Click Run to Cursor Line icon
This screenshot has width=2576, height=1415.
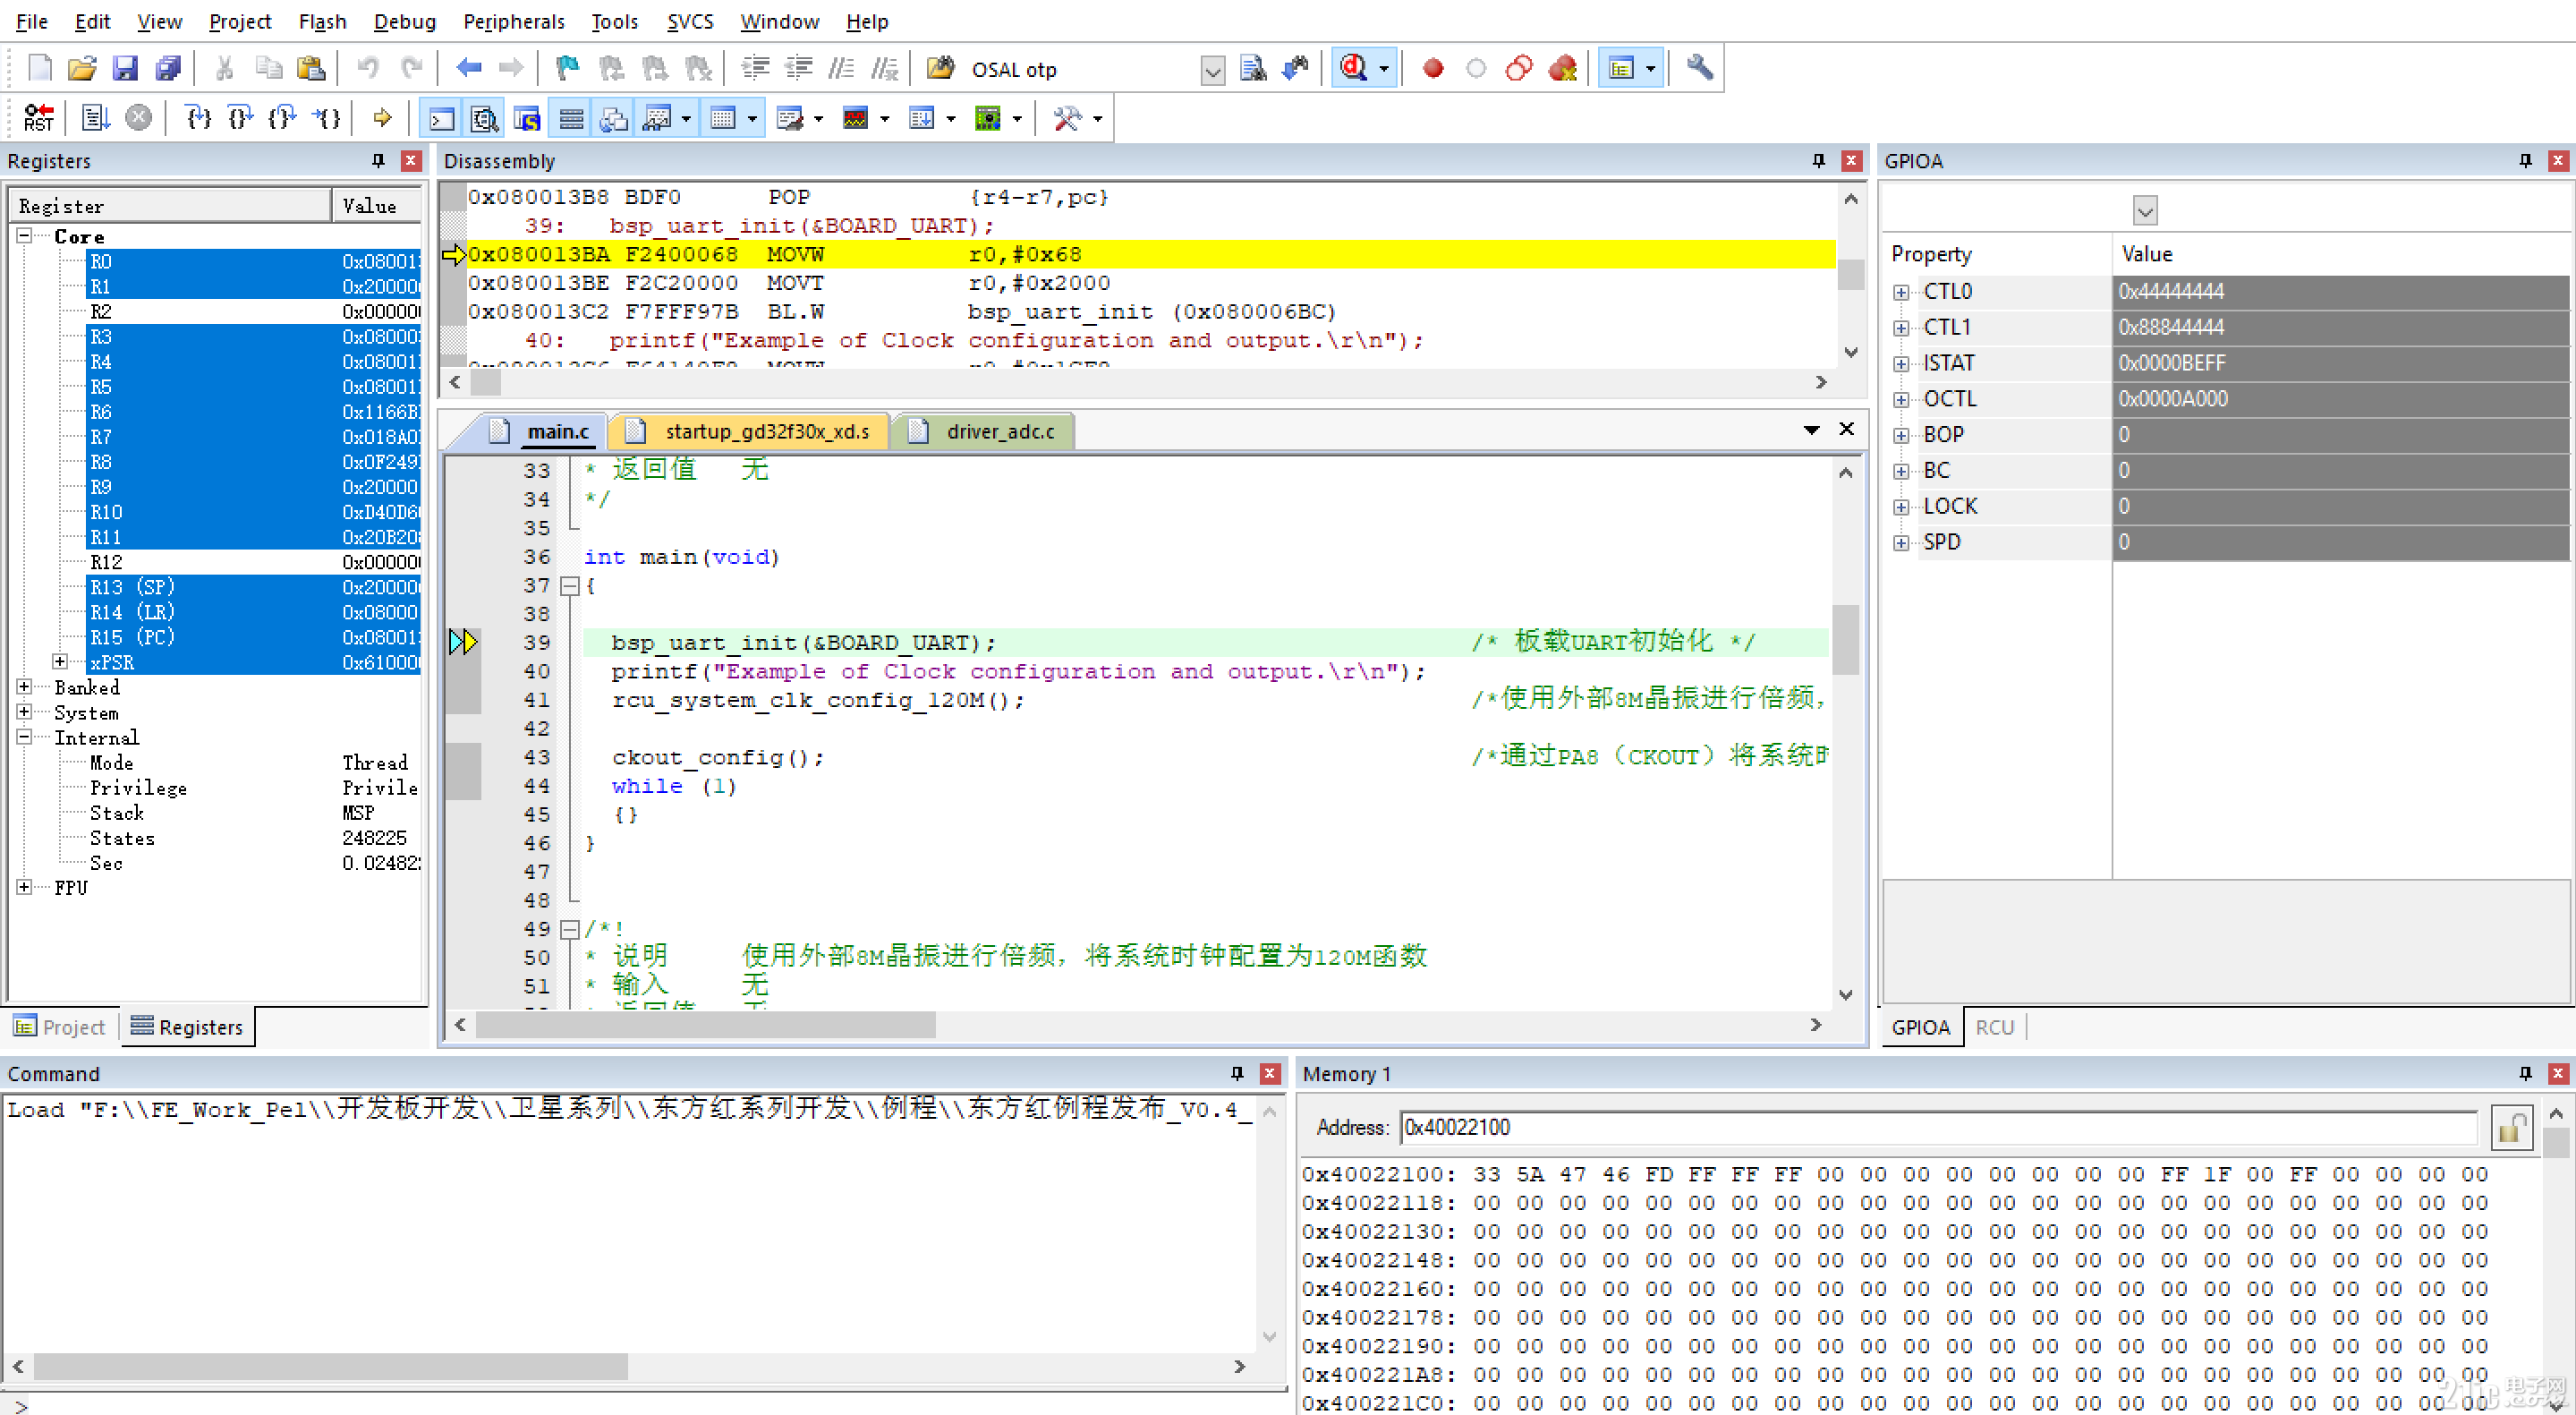[326, 118]
